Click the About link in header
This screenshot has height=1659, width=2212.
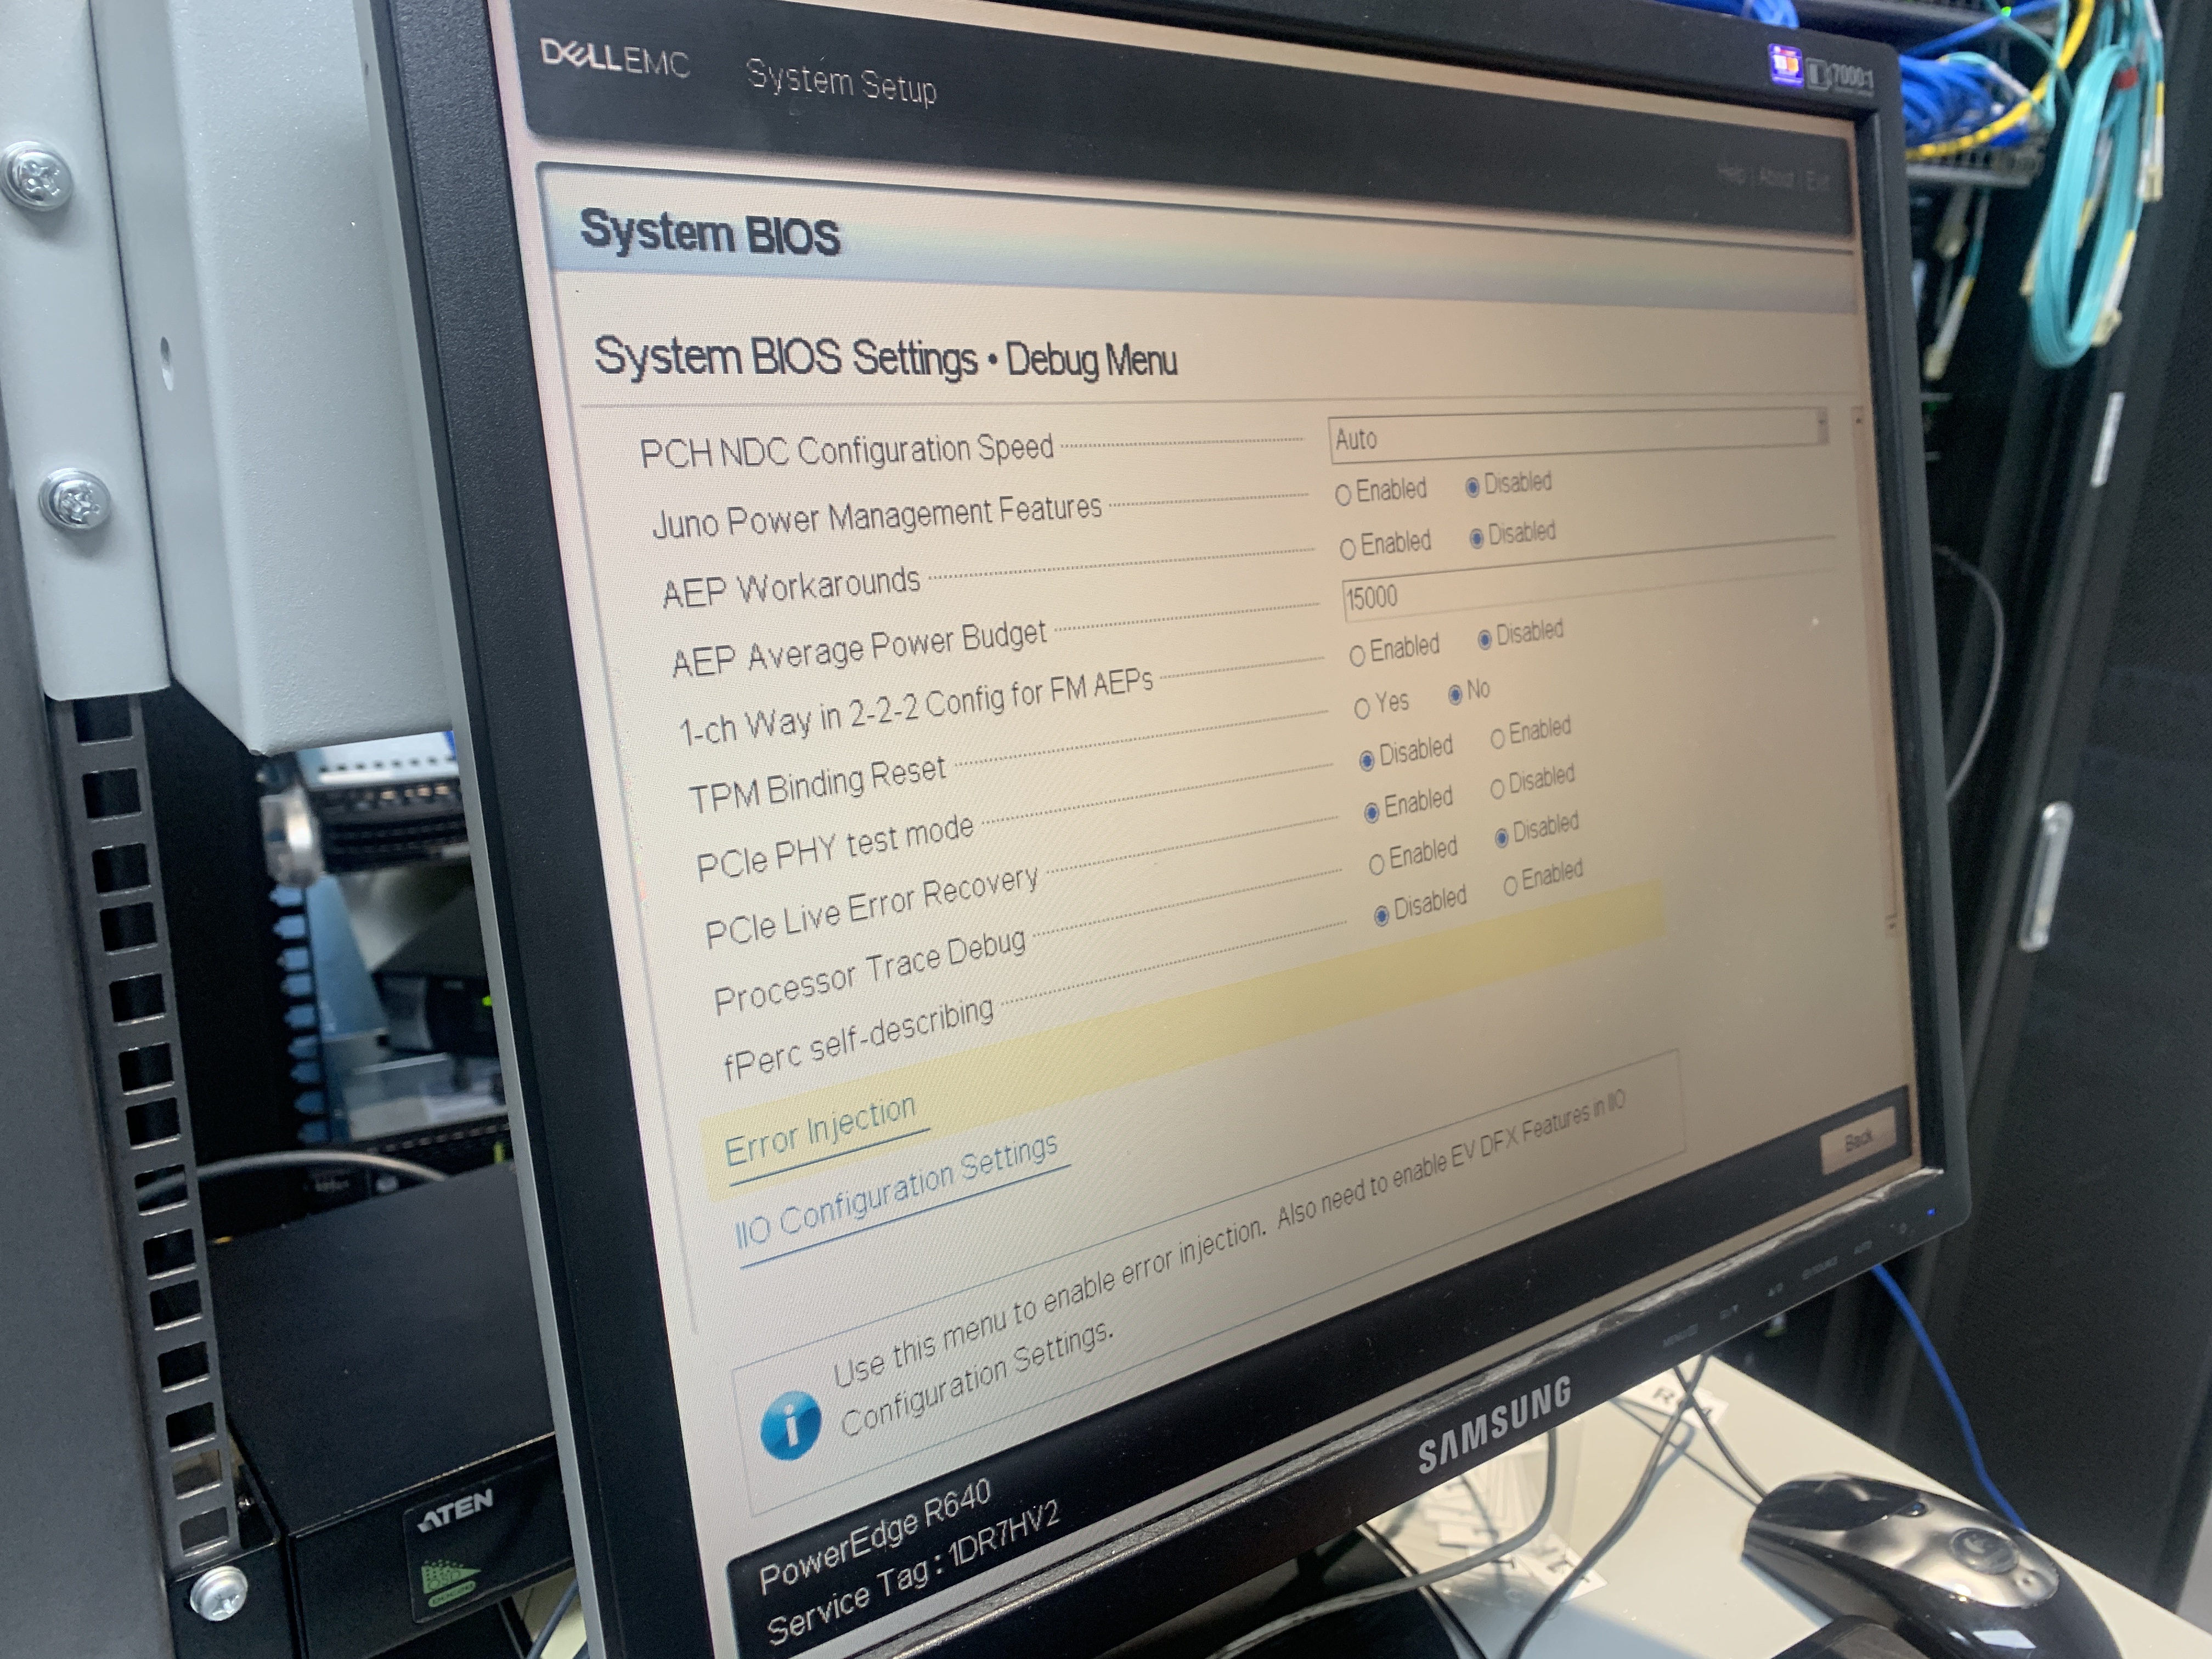tap(1776, 178)
